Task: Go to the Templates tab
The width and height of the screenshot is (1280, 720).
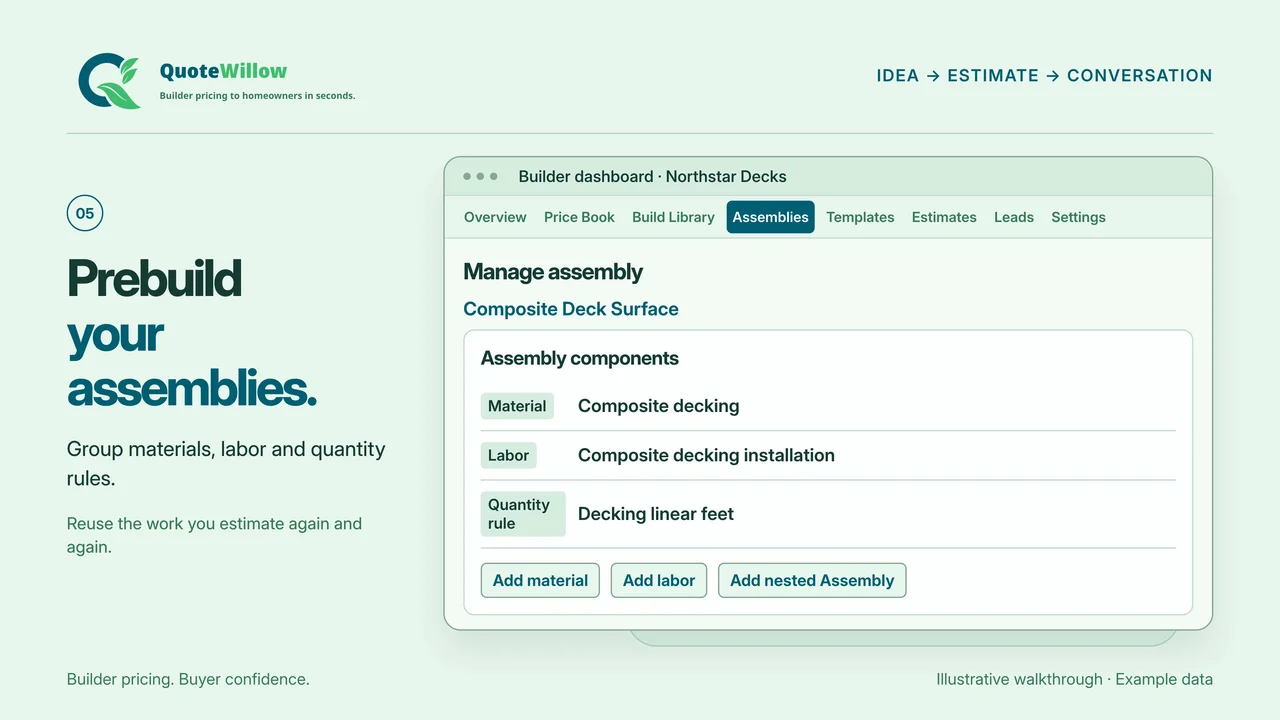Action: click(x=860, y=217)
